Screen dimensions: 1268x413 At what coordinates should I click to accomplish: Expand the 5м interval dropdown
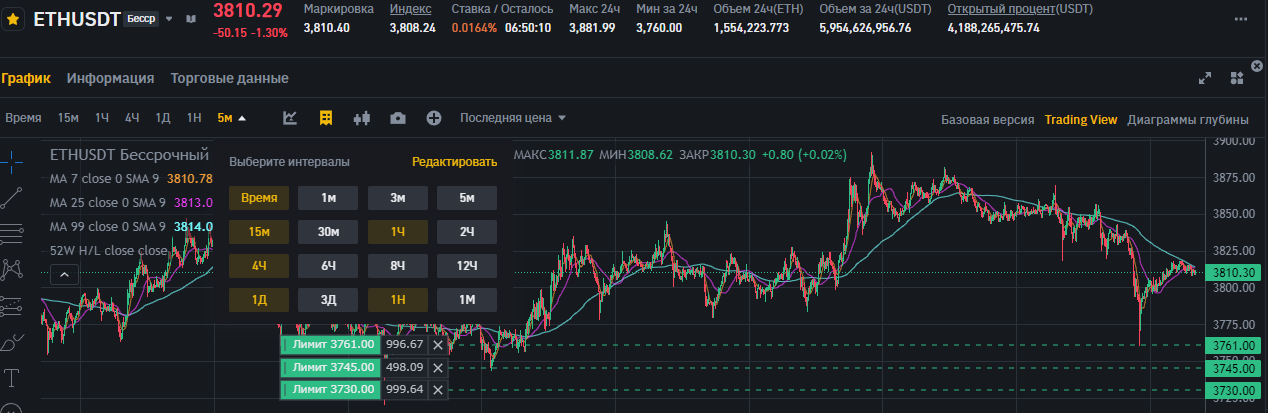click(x=231, y=118)
